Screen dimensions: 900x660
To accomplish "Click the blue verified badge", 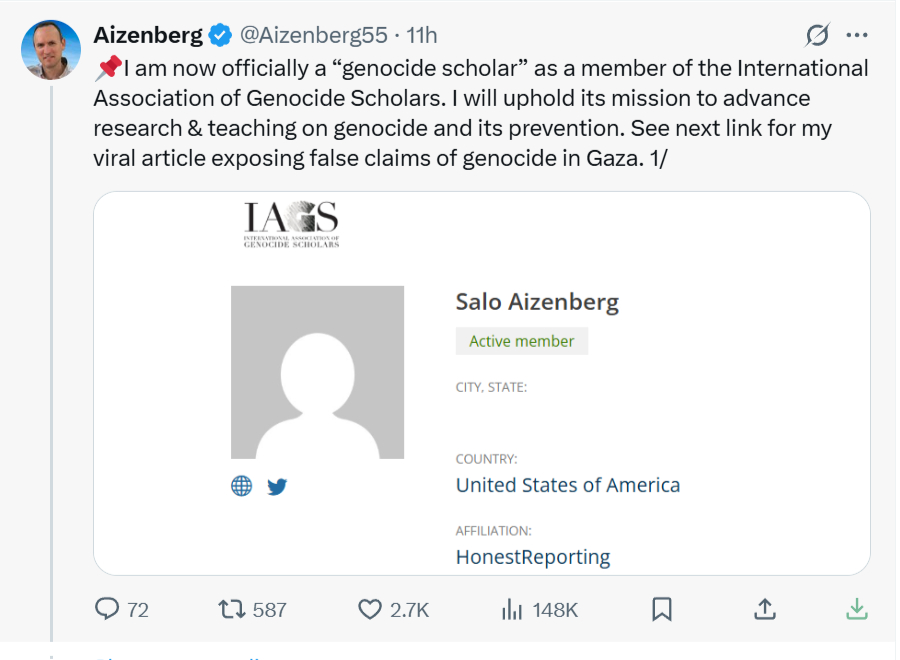I will [220, 35].
